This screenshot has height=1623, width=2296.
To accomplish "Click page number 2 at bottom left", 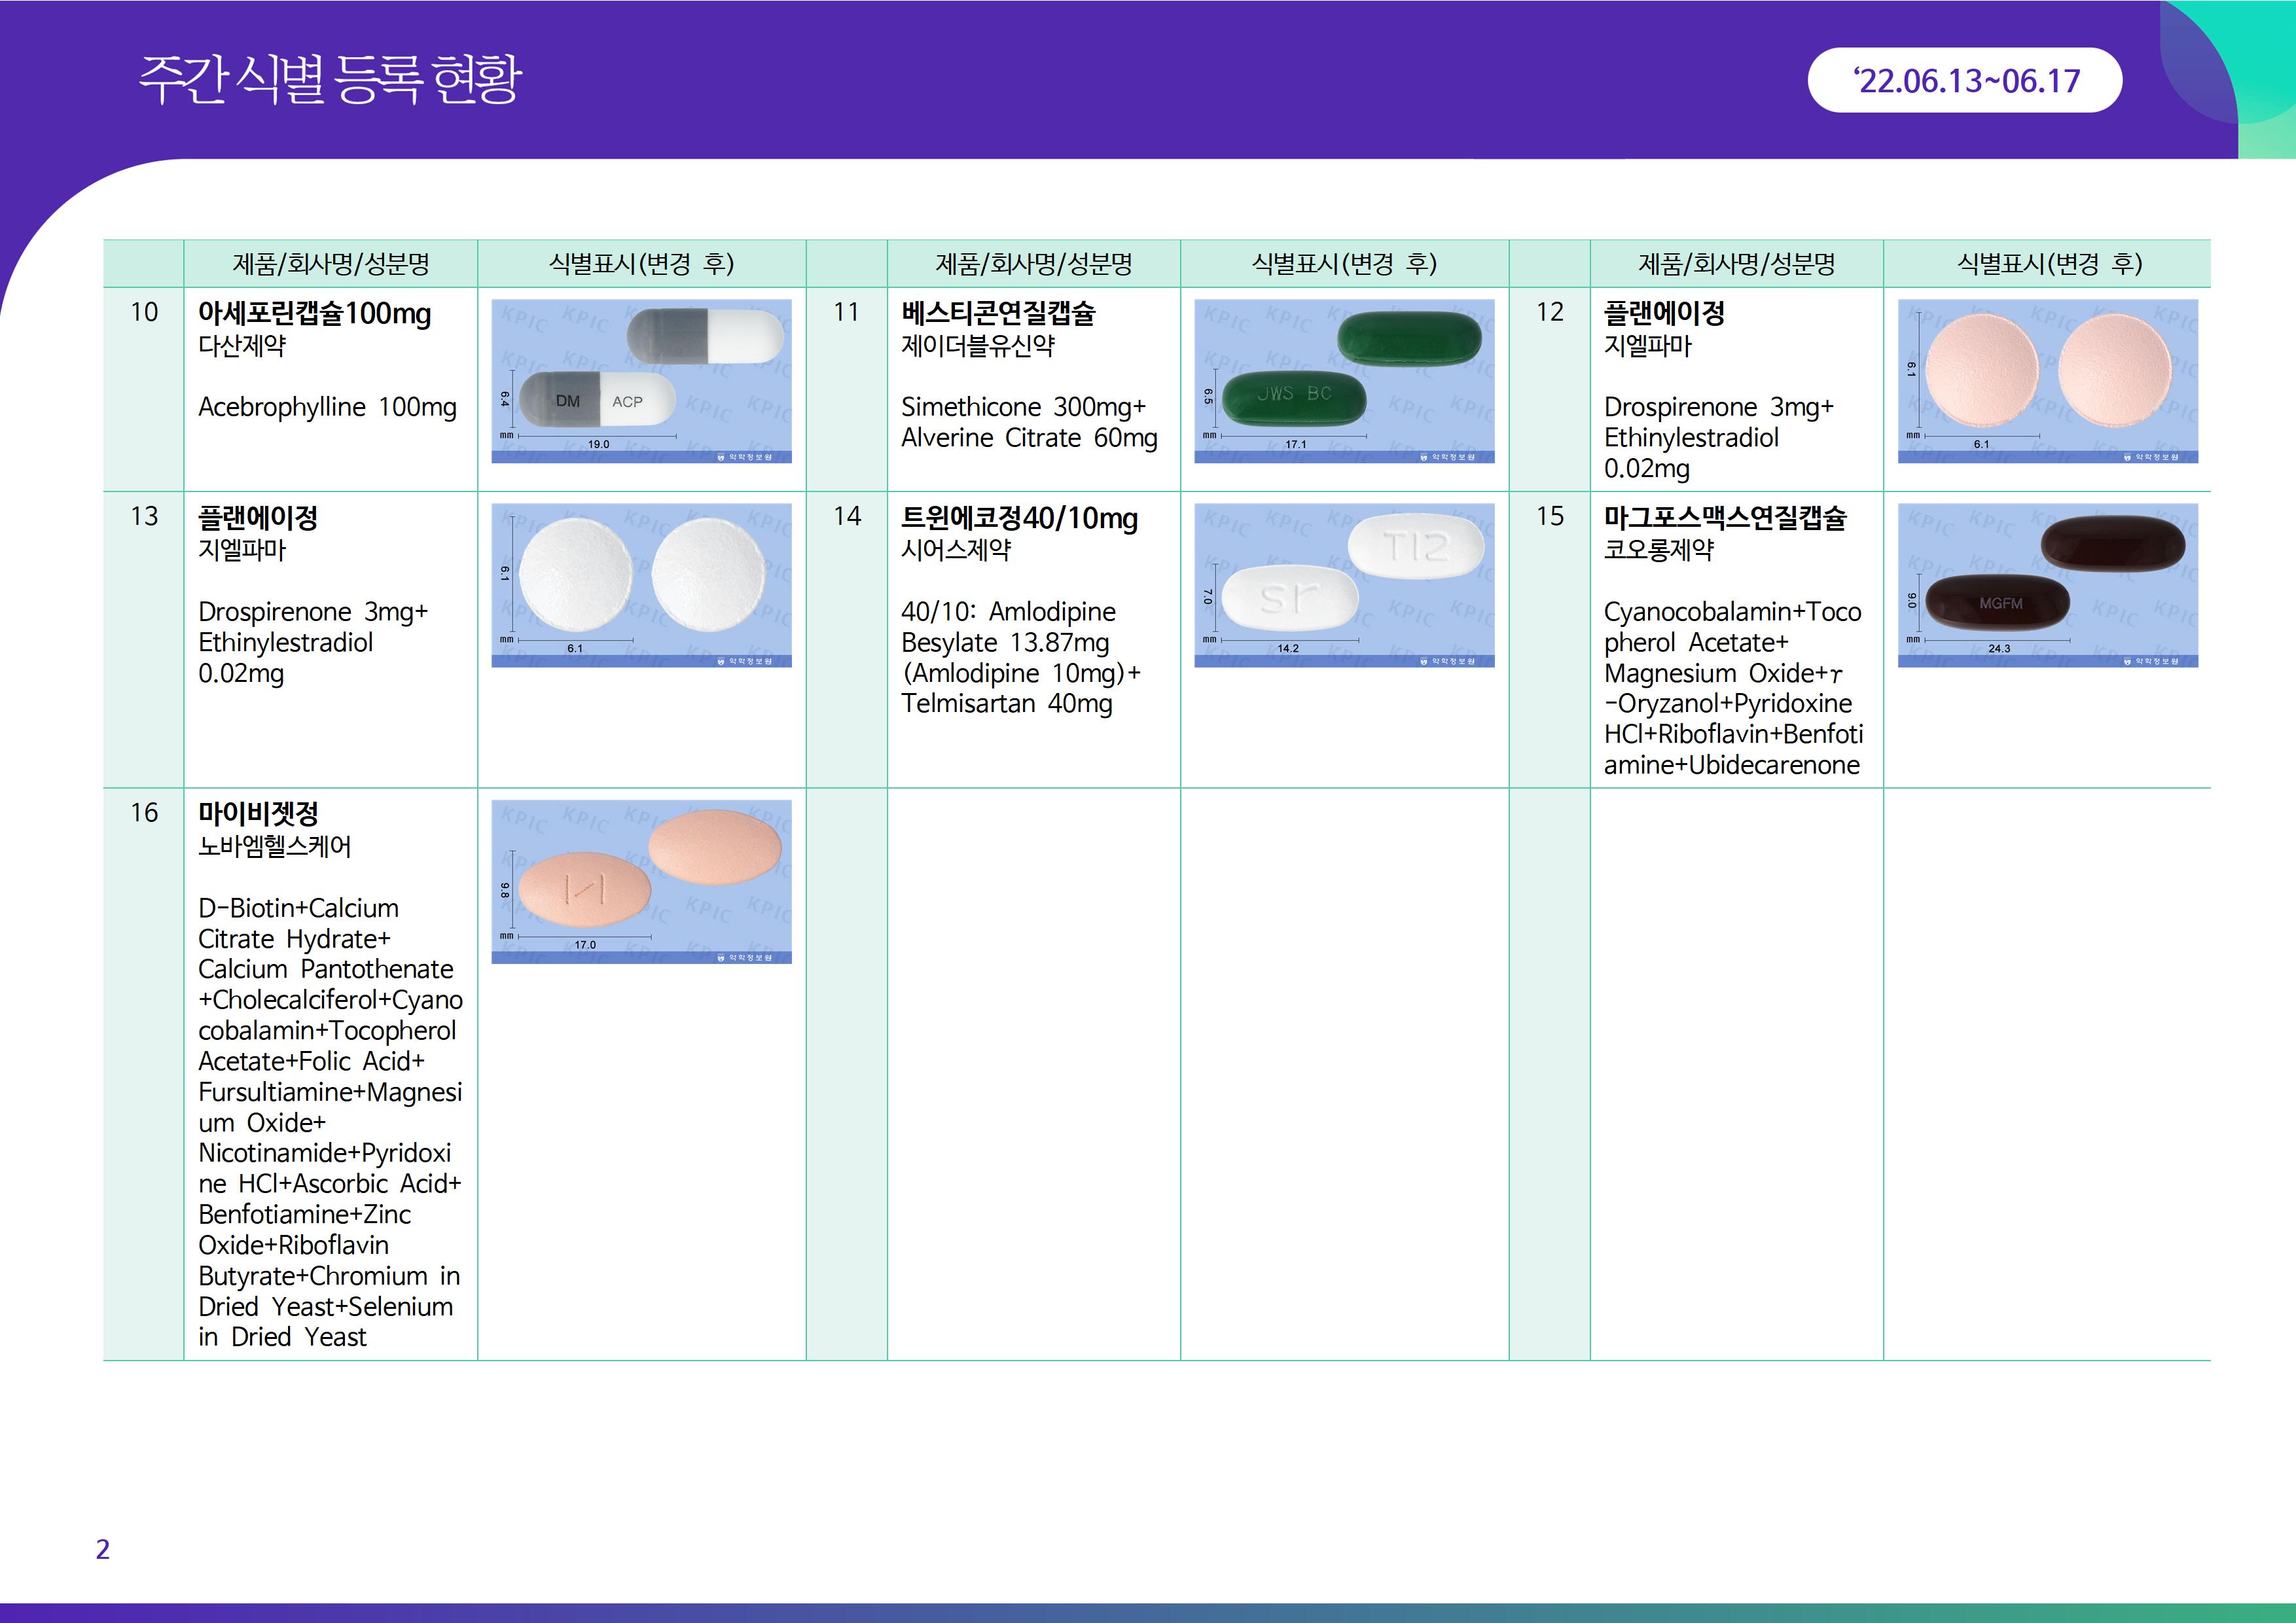I will point(102,1549).
